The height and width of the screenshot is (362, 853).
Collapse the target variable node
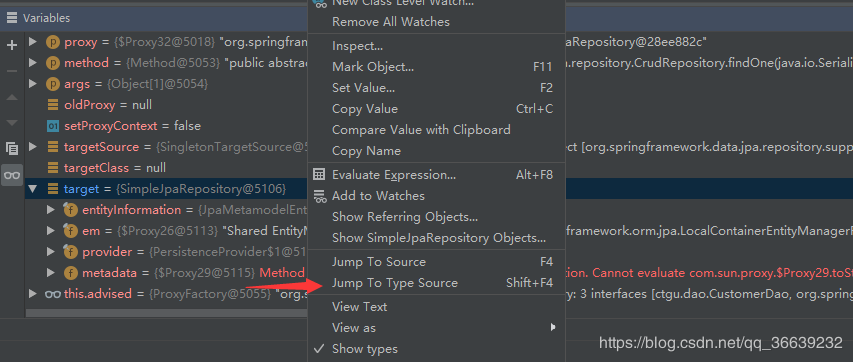point(33,189)
